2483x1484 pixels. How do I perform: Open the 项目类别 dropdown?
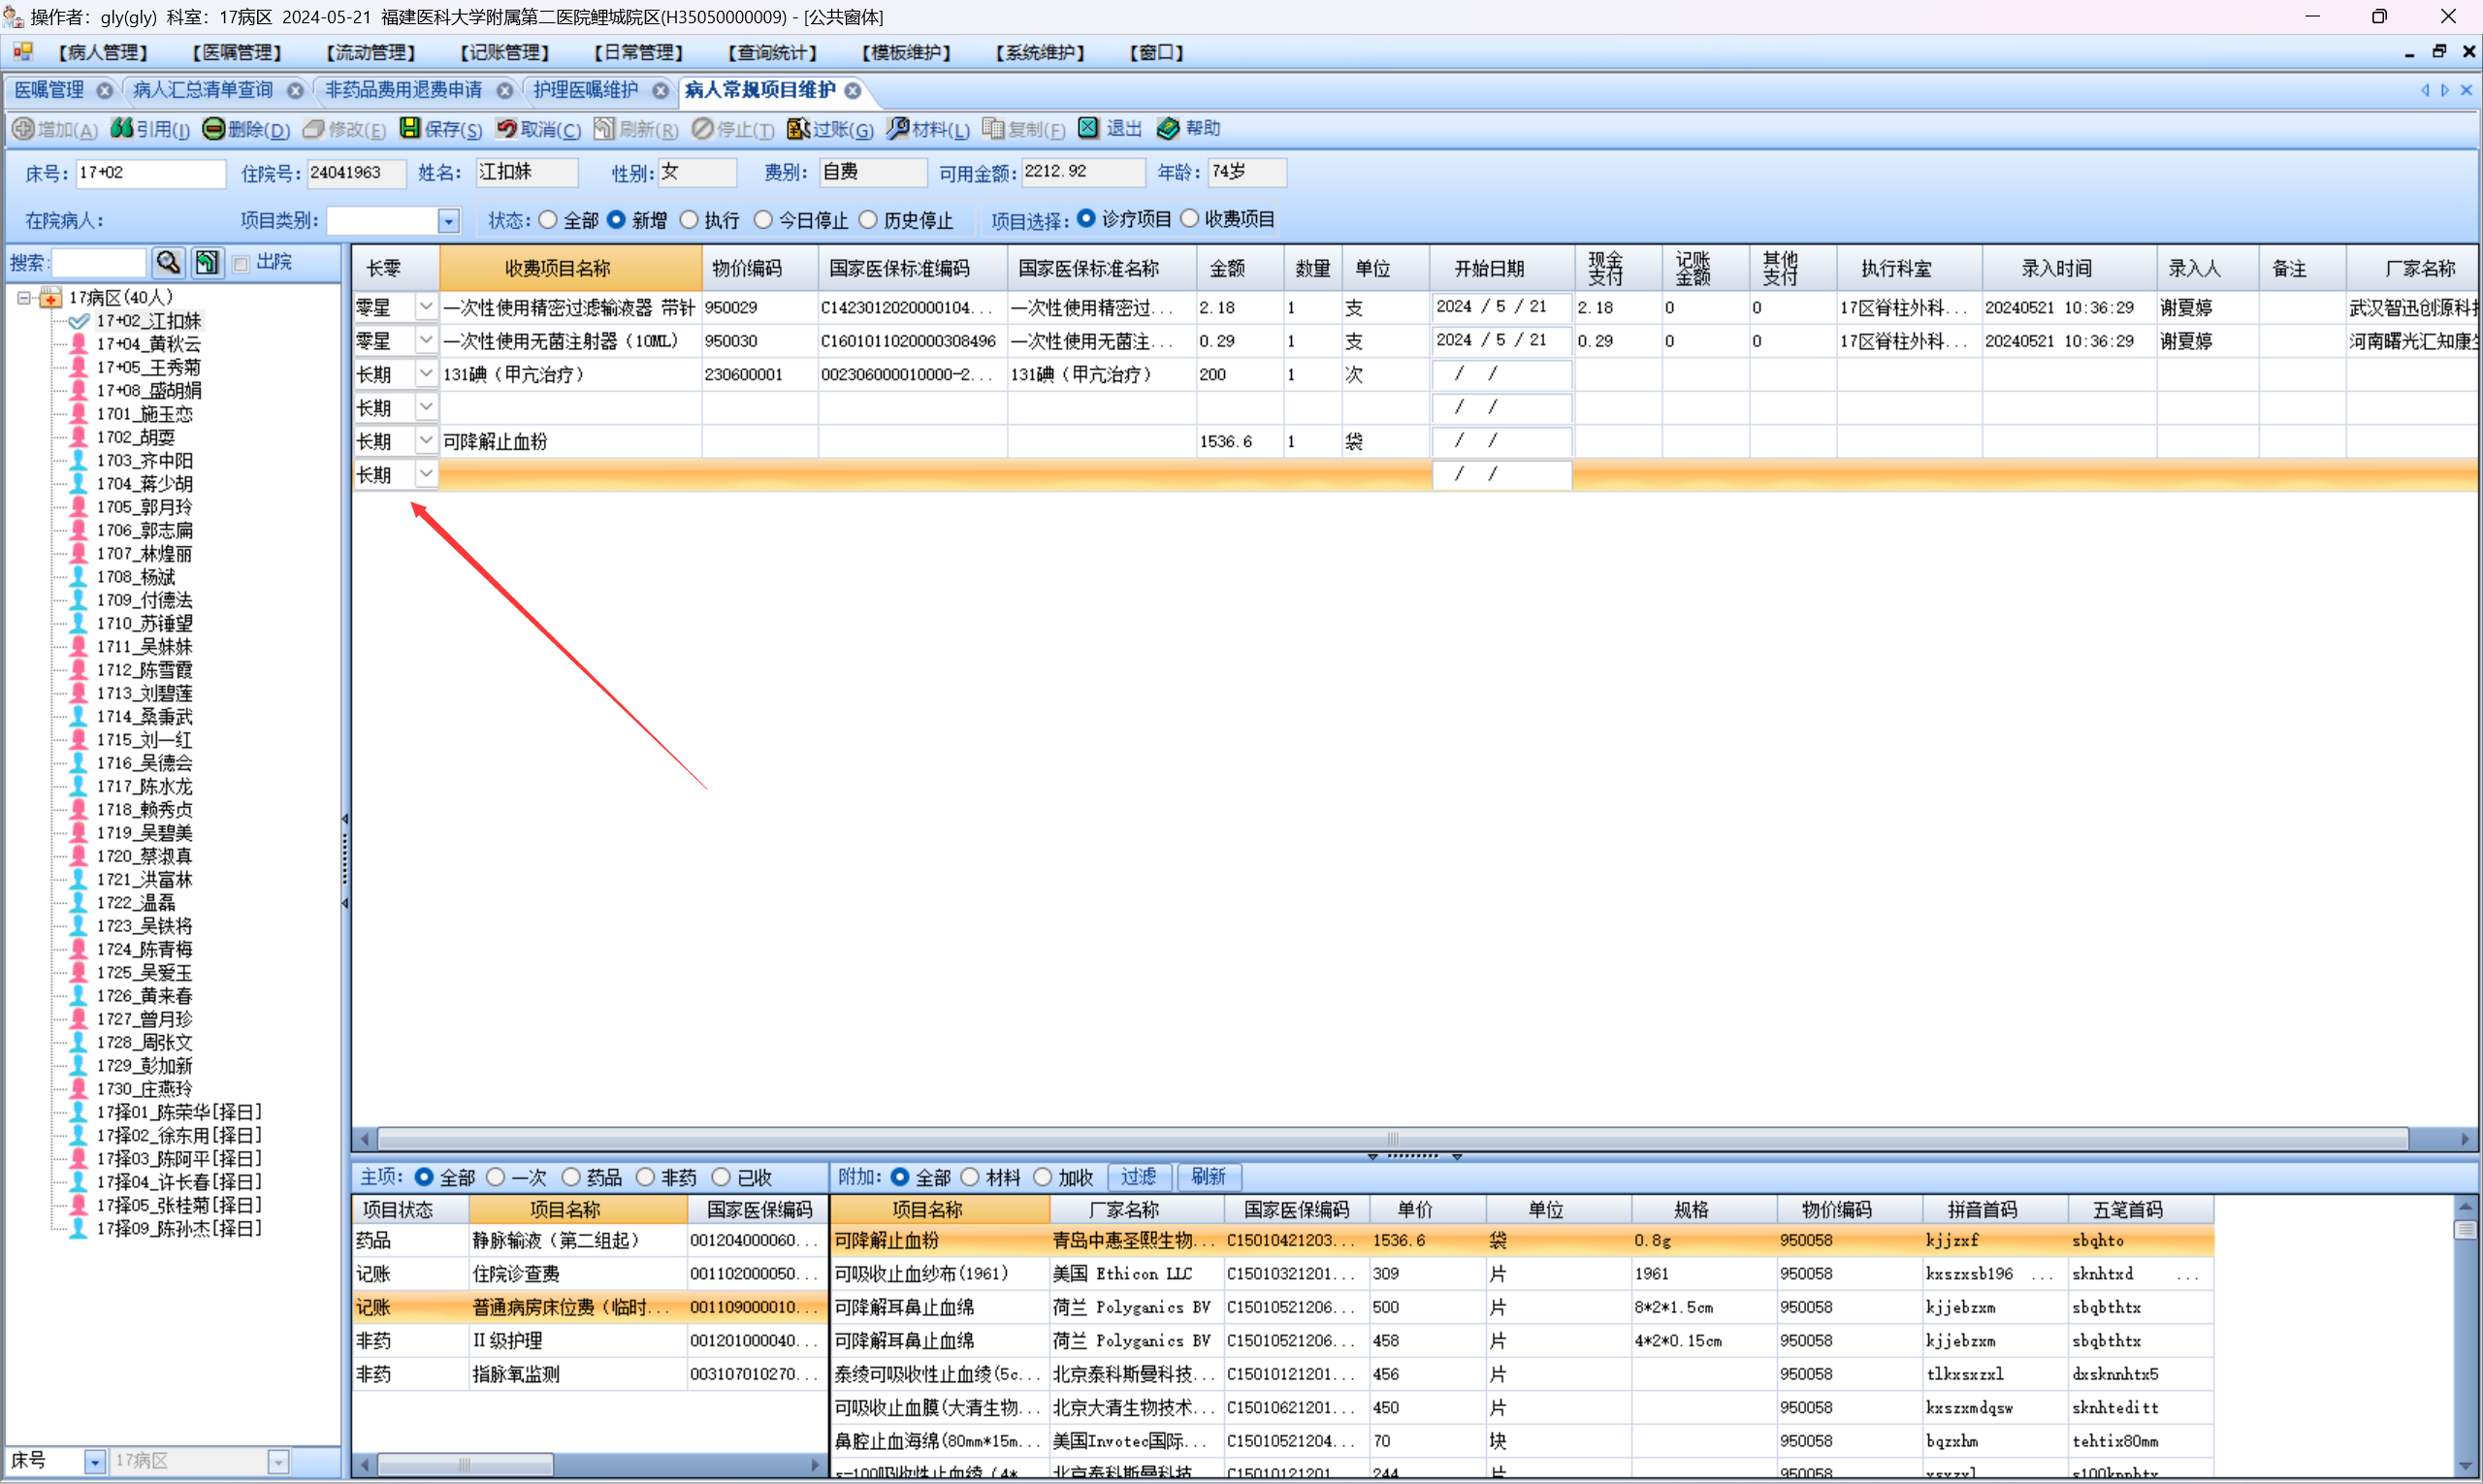[448, 221]
